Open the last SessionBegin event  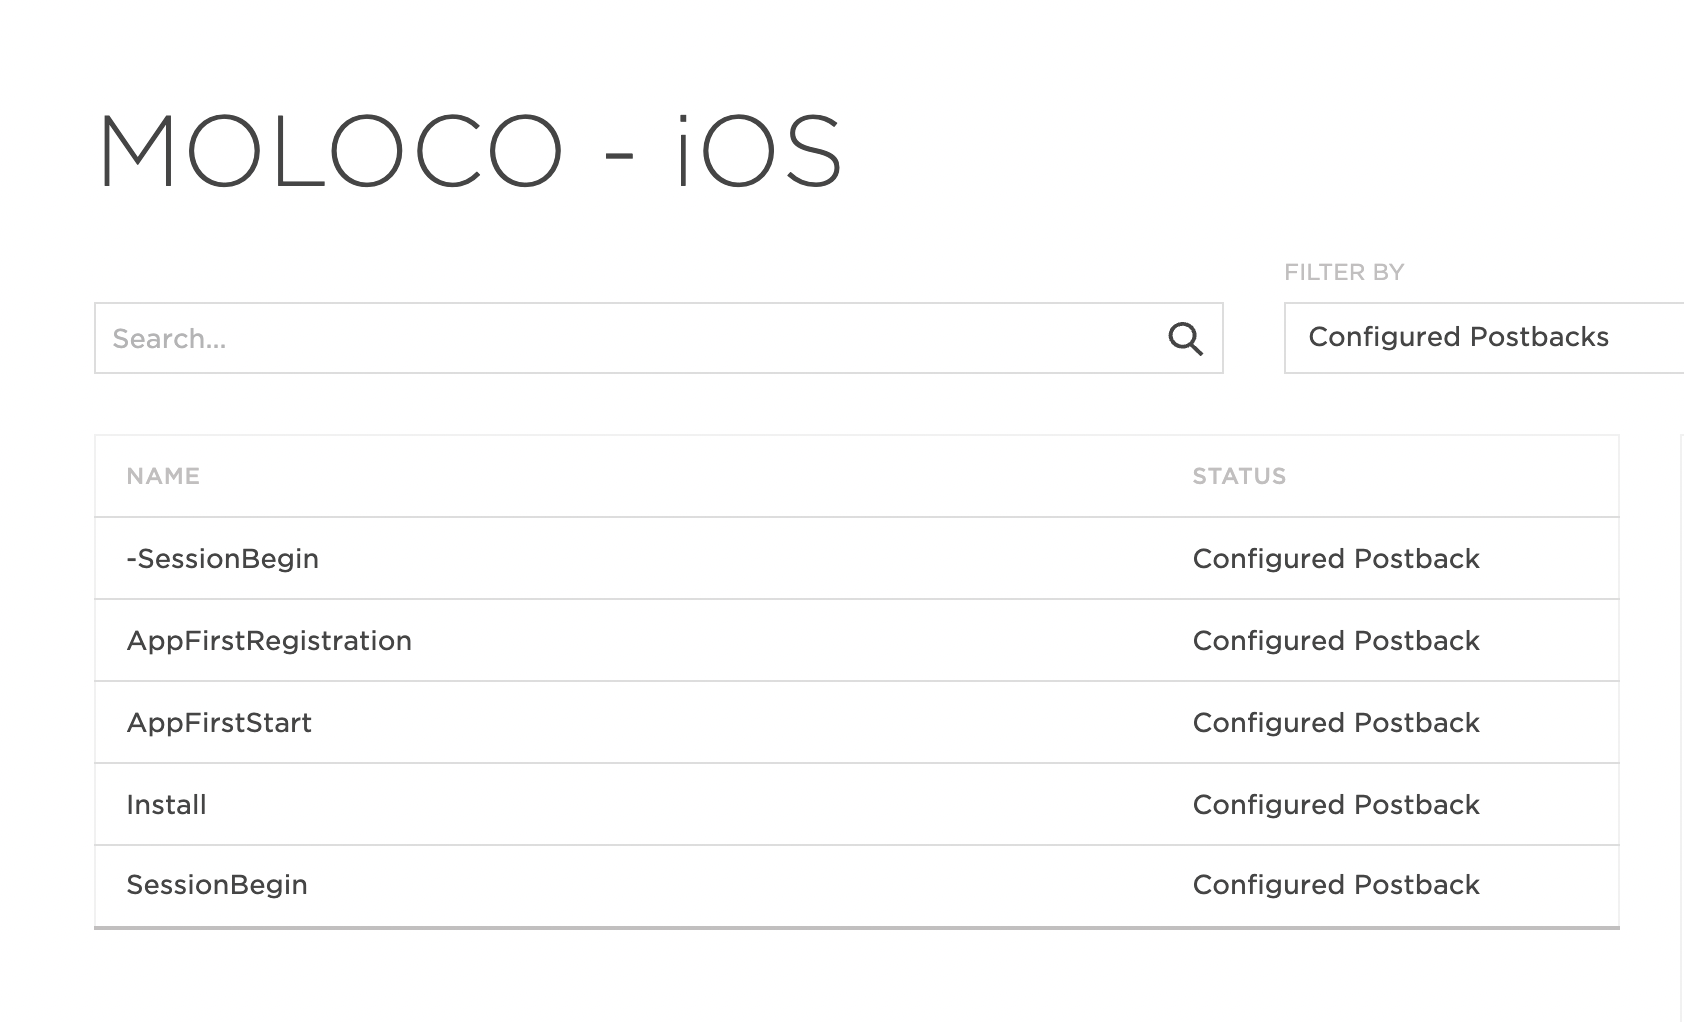217,885
